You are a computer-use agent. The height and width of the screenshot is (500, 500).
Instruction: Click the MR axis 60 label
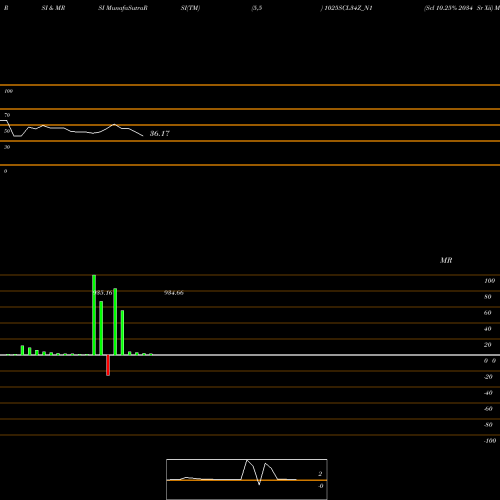[487, 313]
